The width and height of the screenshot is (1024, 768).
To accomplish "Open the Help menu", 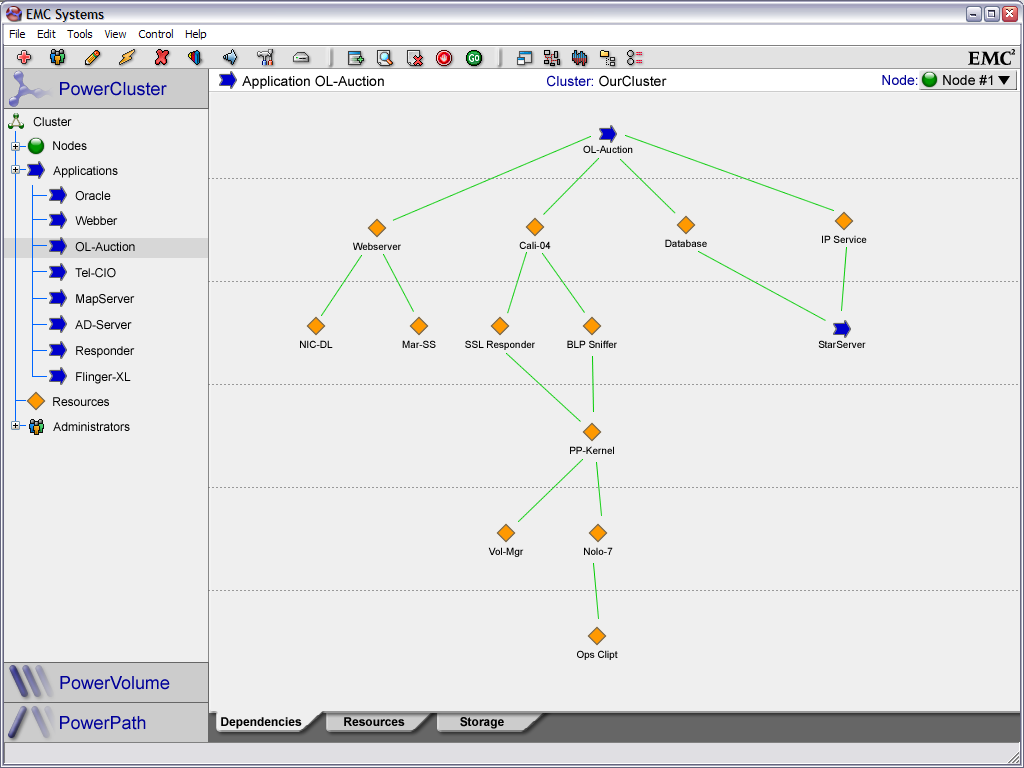I will pyautogui.click(x=195, y=34).
